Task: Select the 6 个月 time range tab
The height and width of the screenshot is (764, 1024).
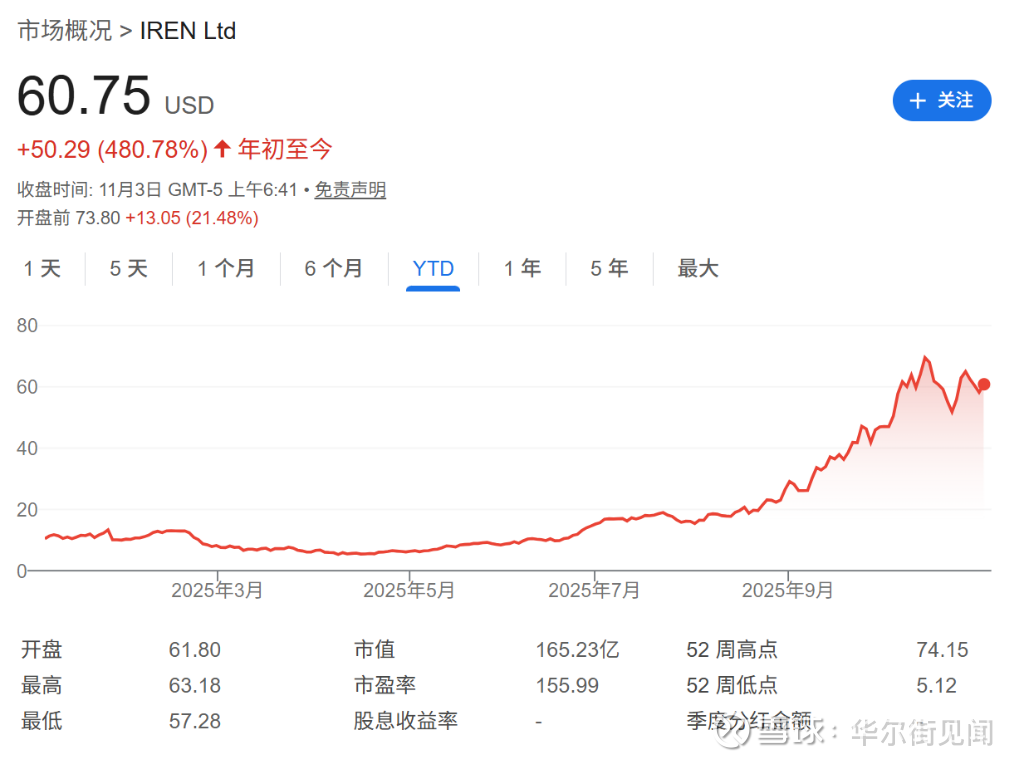Action: [x=334, y=268]
